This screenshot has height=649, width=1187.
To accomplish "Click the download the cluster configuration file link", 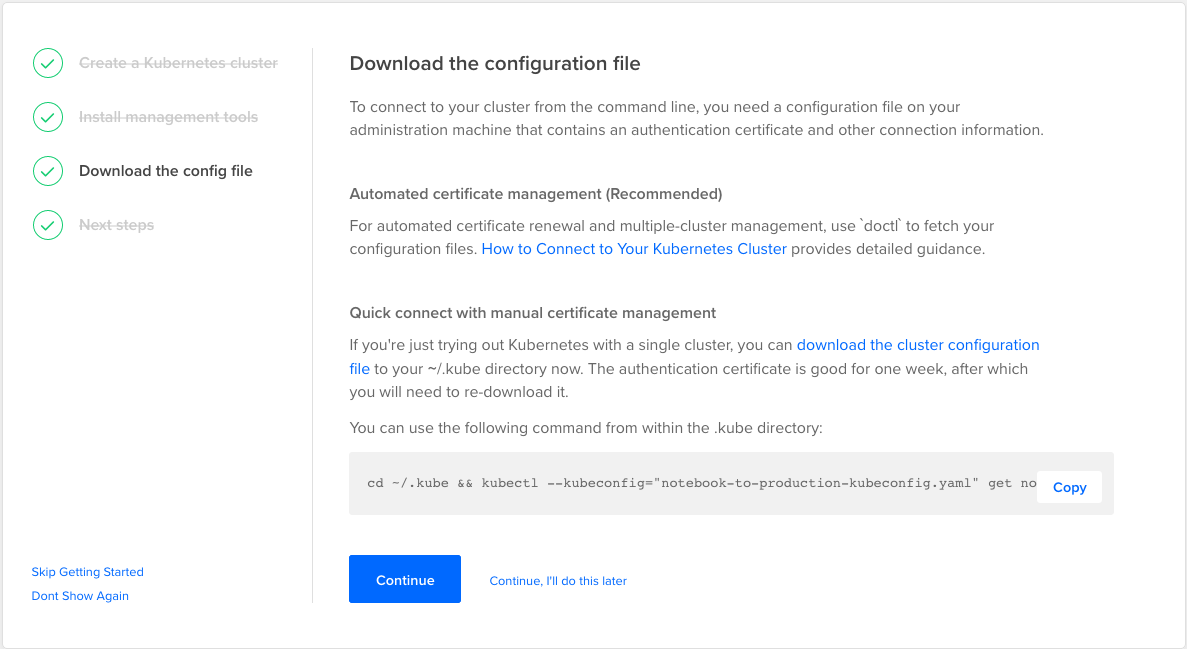I will coord(917,345).
